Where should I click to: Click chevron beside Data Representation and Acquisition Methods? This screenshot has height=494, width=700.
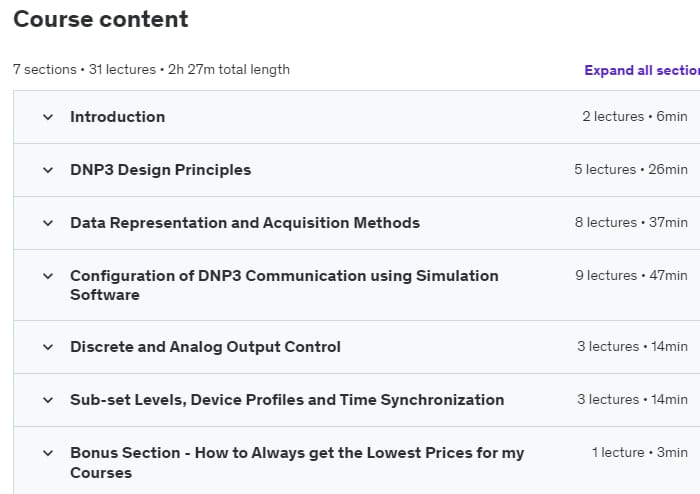tap(48, 223)
